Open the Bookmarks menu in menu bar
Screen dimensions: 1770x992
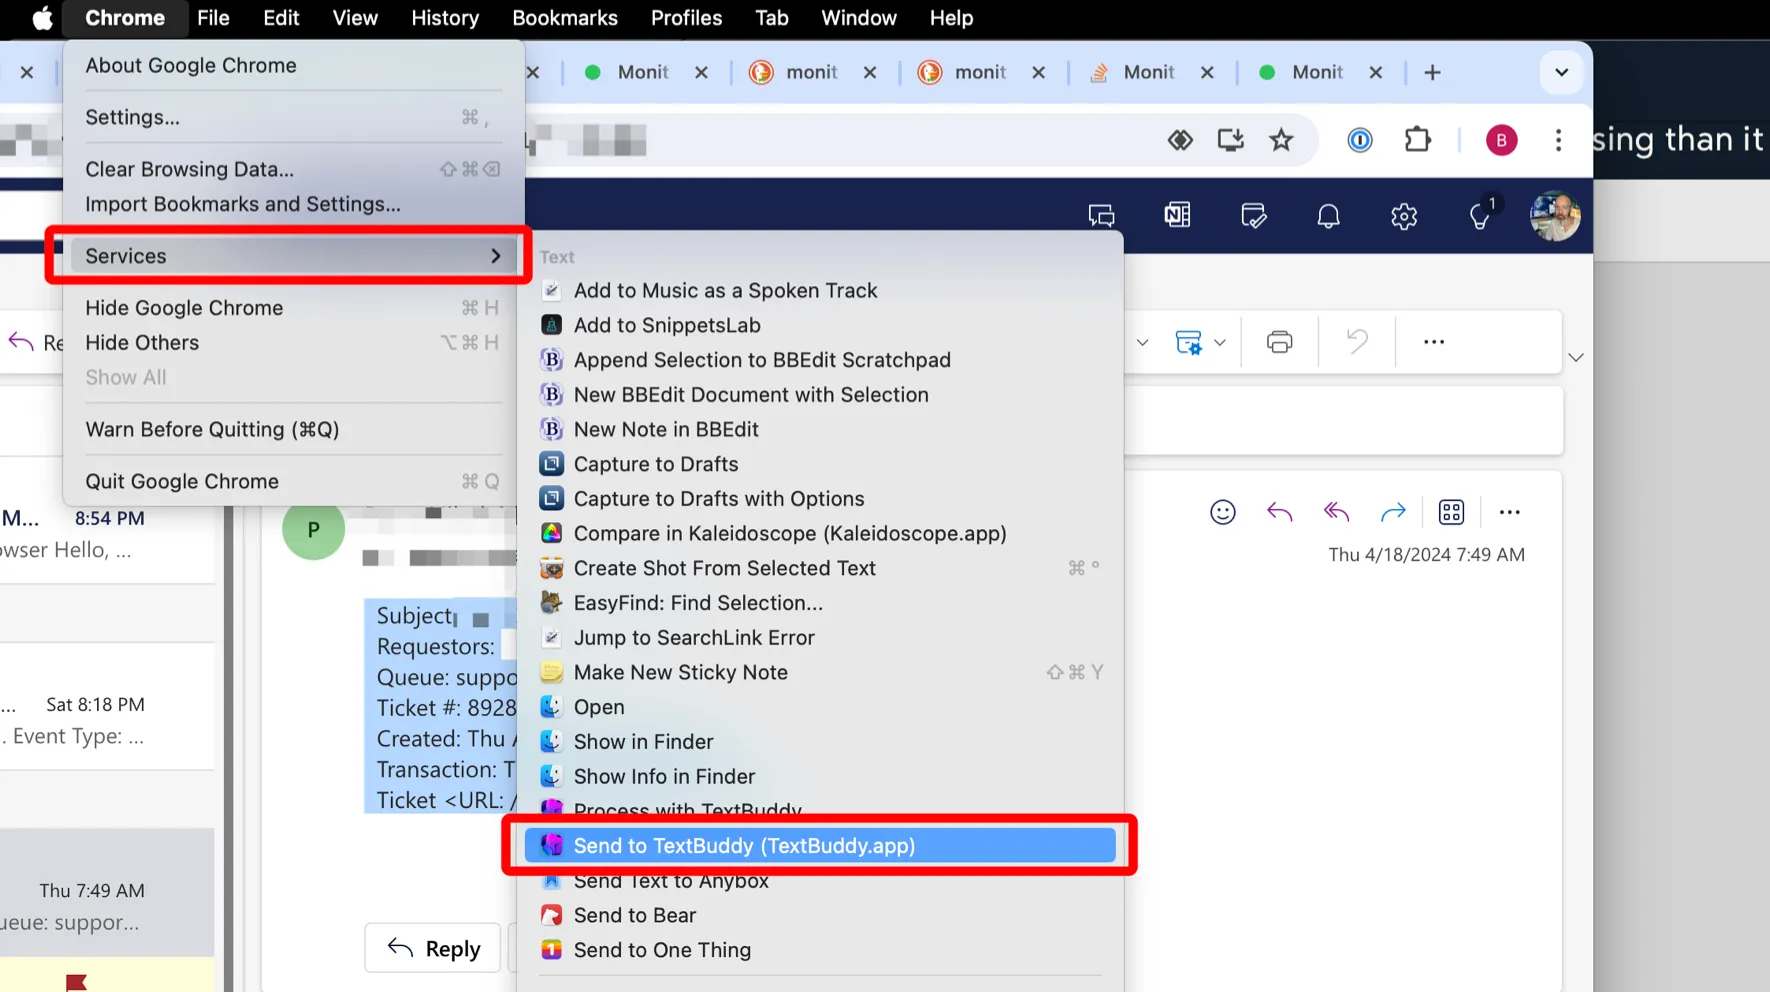pyautogui.click(x=564, y=18)
